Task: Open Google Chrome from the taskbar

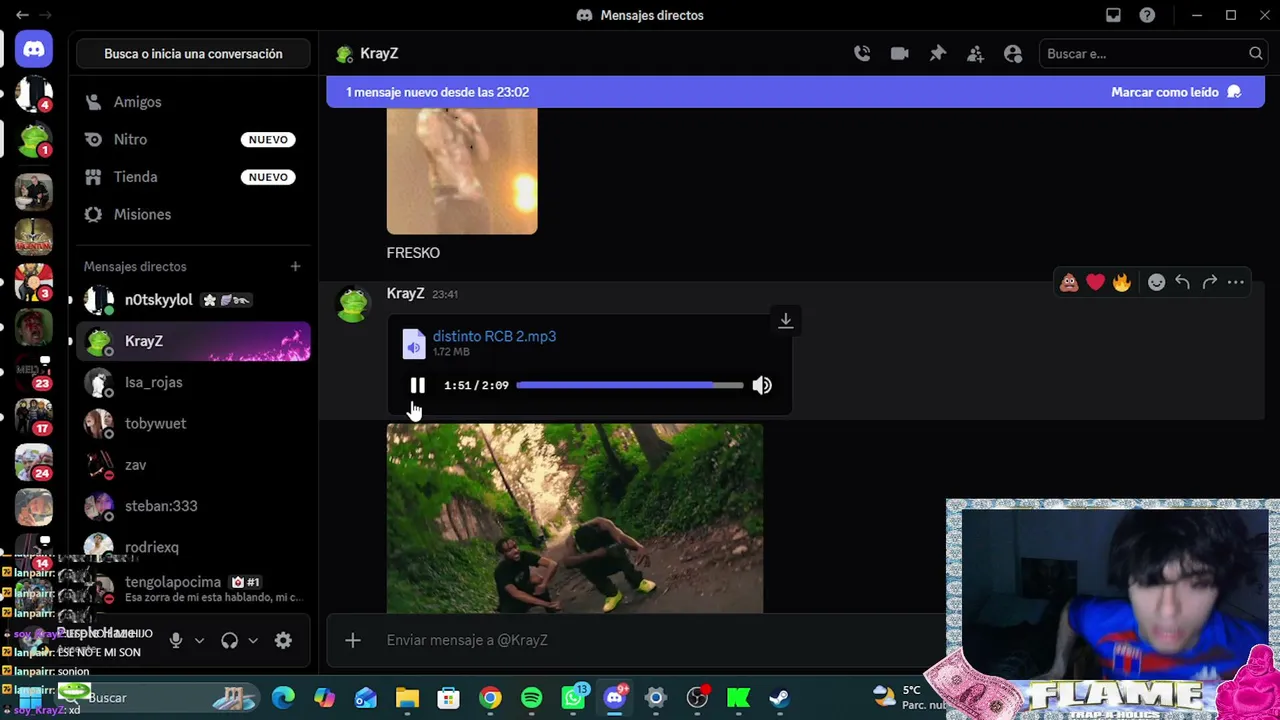Action: click(490, 698)
